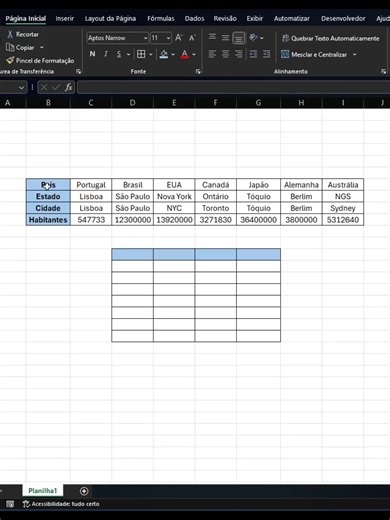Expand underline style dropdown arrow
Screen dimensions: 390x520
coord(128,54)
